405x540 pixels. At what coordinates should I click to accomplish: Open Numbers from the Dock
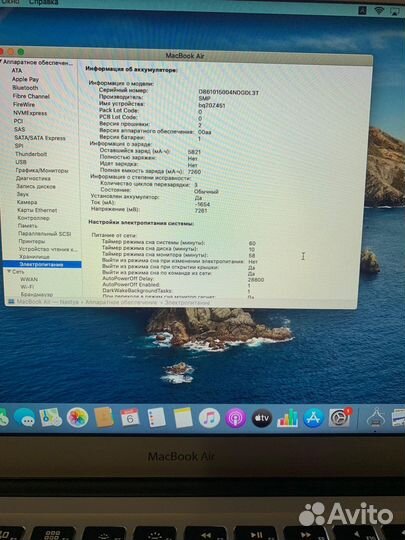pos(288,418)
